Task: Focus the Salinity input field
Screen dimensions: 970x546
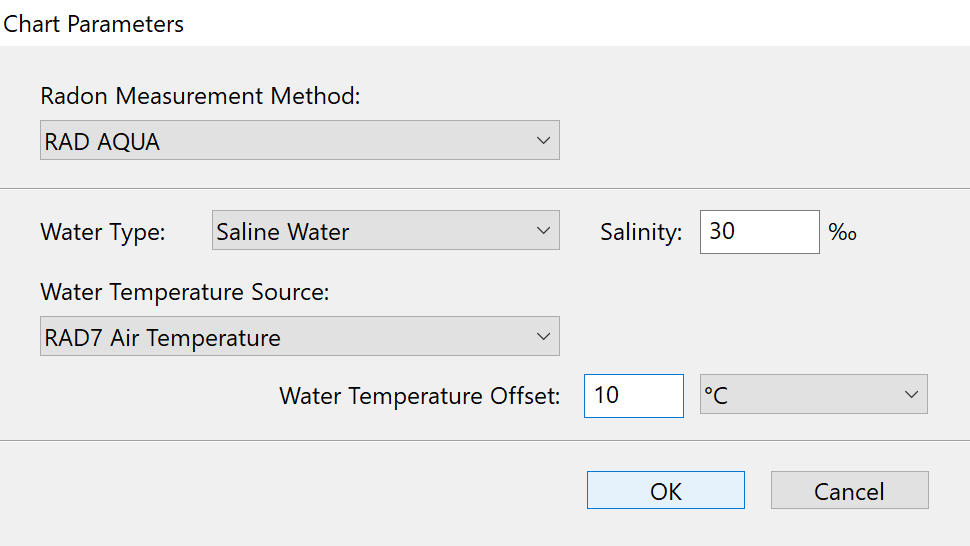Action: (759, 232)
